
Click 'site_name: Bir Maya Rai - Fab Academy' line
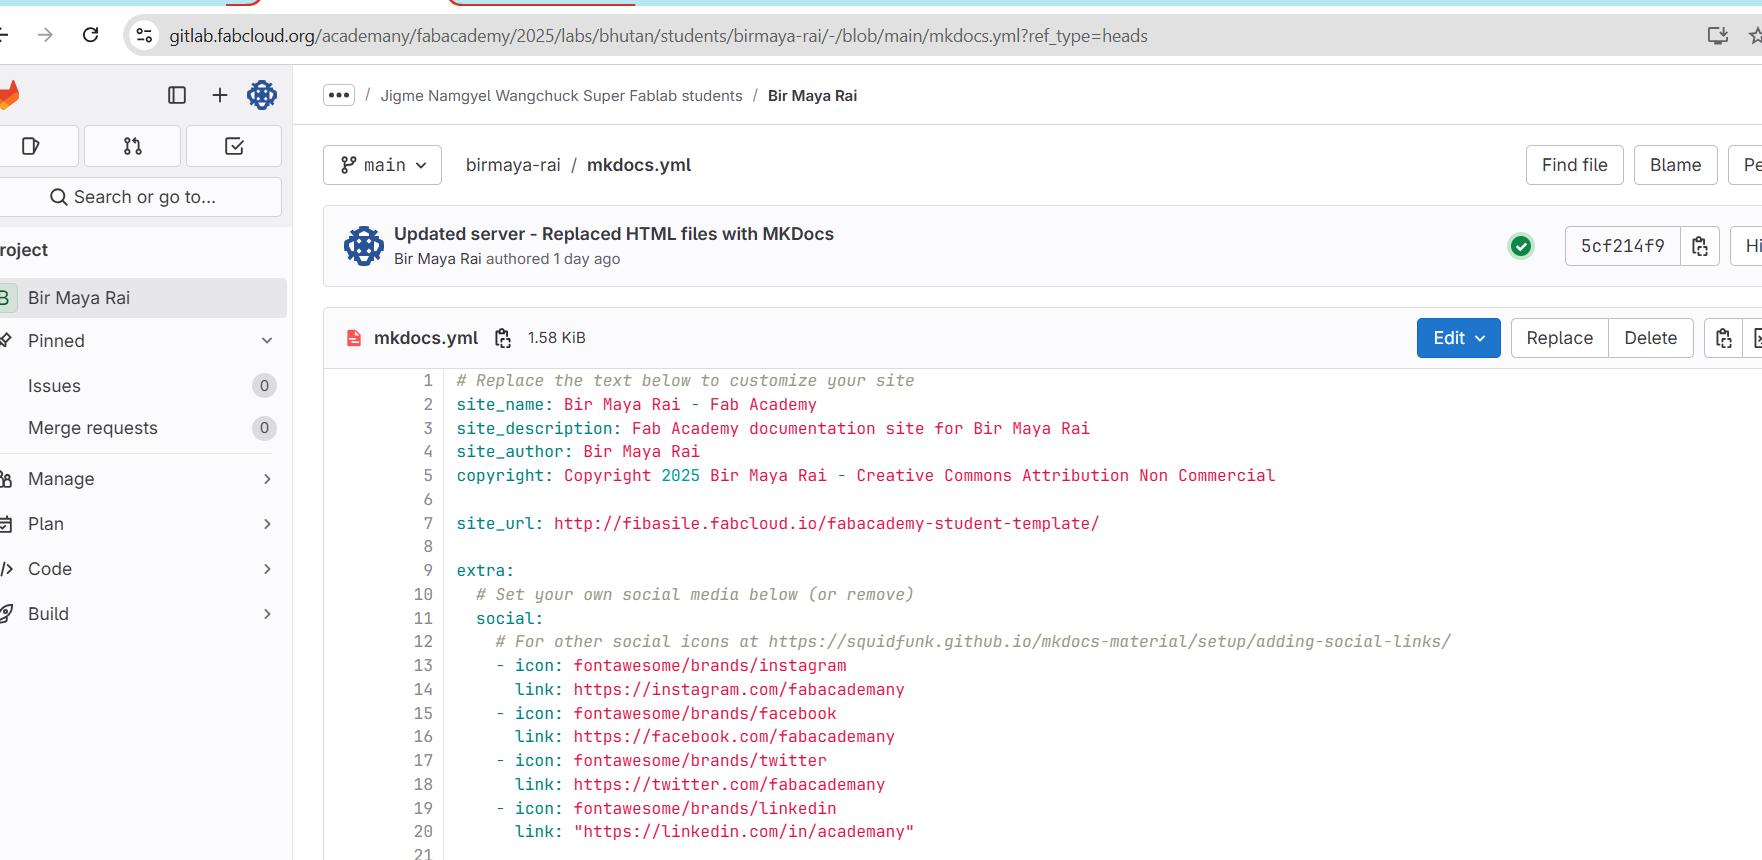636,405
